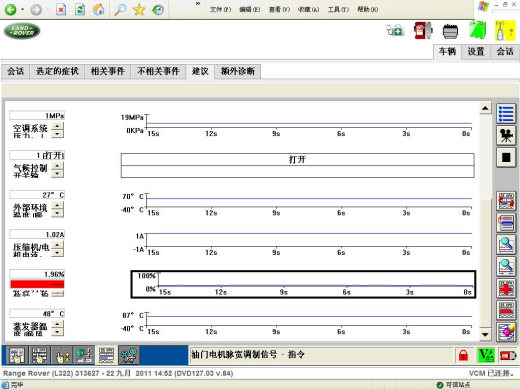
Task: Open the first-aid kit diagnostics icon
Action: click(395, 31)
